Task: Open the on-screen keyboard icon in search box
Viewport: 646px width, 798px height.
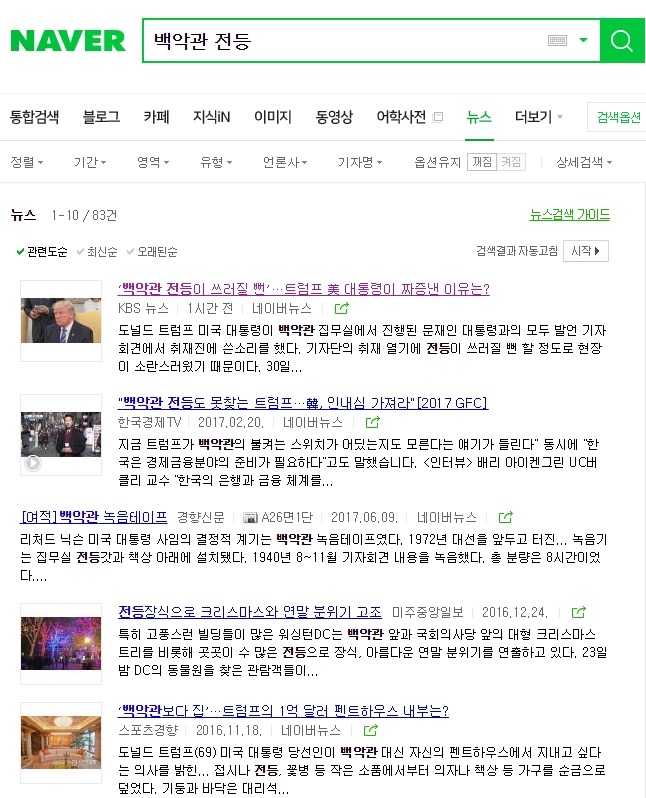Action: (557, 40)
